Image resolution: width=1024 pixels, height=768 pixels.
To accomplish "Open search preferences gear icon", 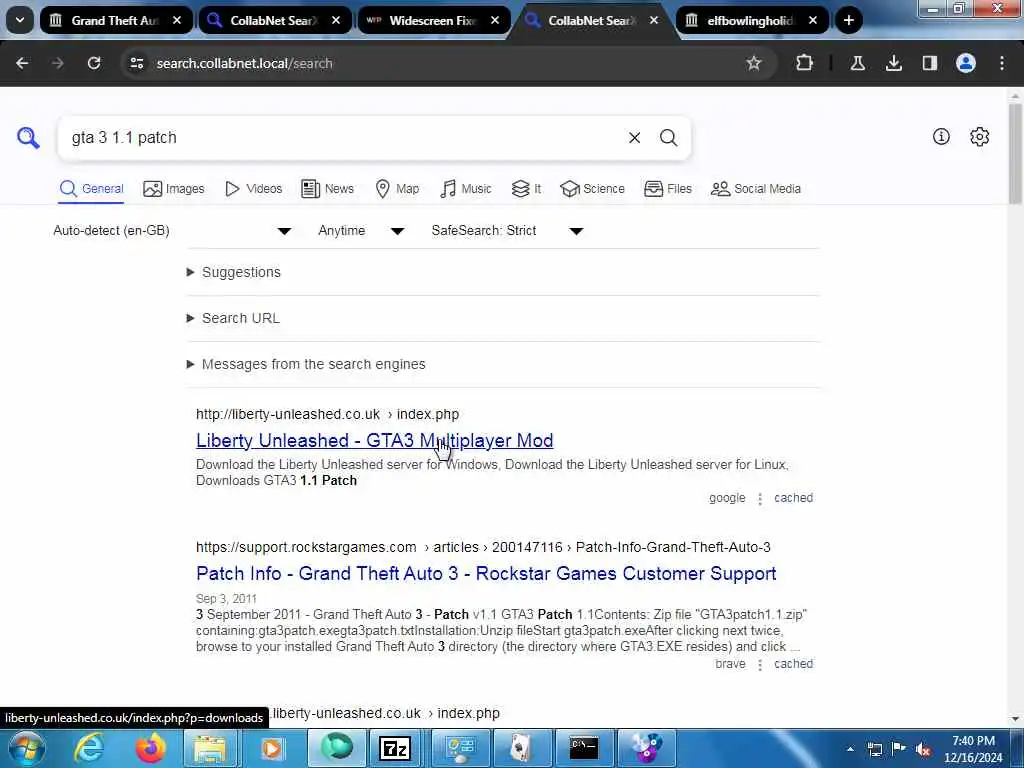I will click(x=980, y=136).
